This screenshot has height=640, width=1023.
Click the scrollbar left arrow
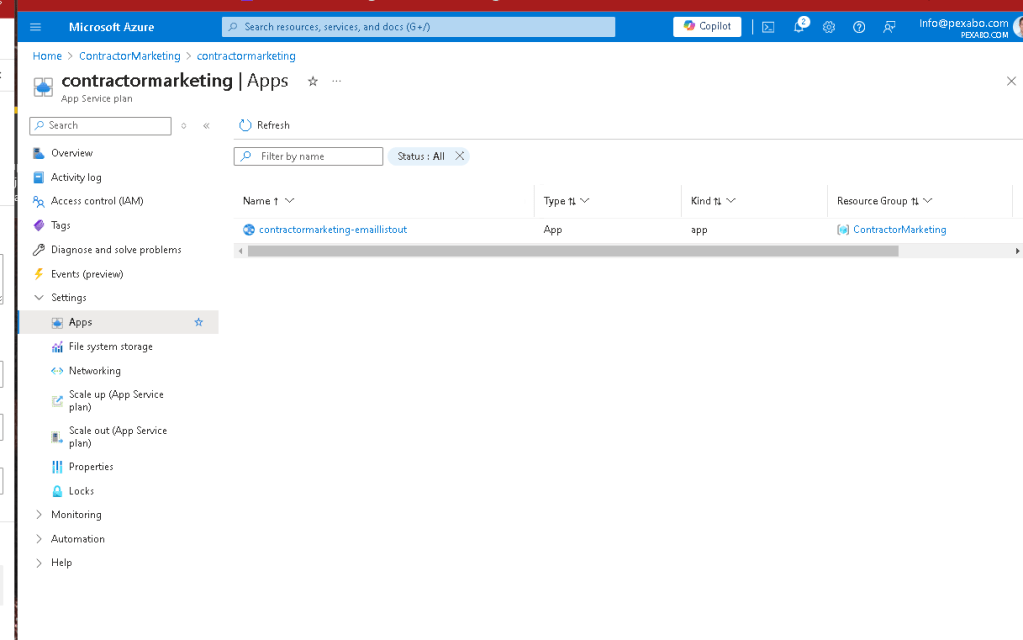point(241,251)
